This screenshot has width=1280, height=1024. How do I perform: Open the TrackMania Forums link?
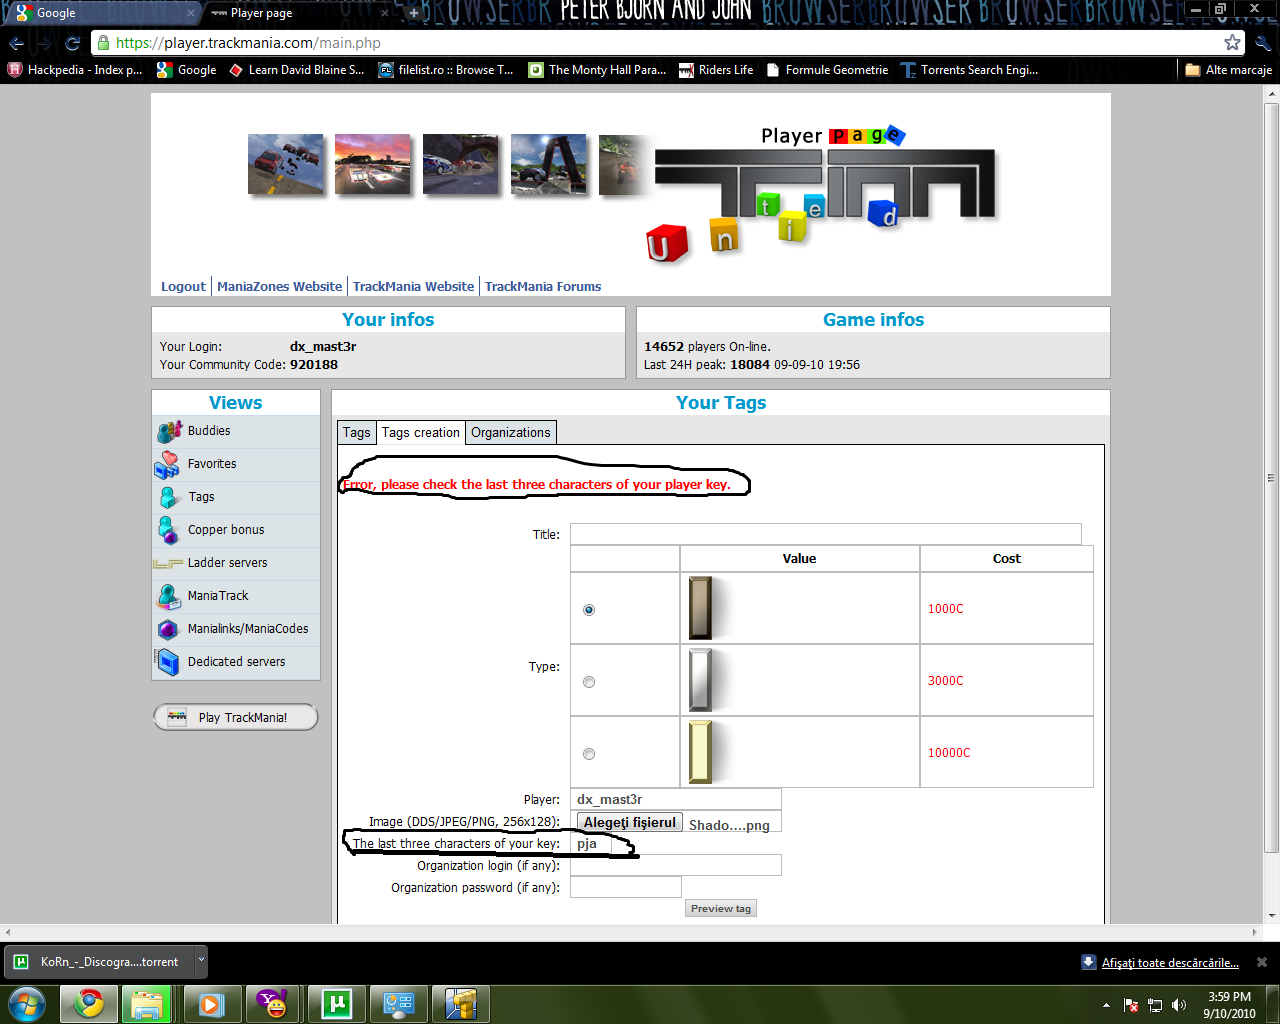click(x=543, y=287)
